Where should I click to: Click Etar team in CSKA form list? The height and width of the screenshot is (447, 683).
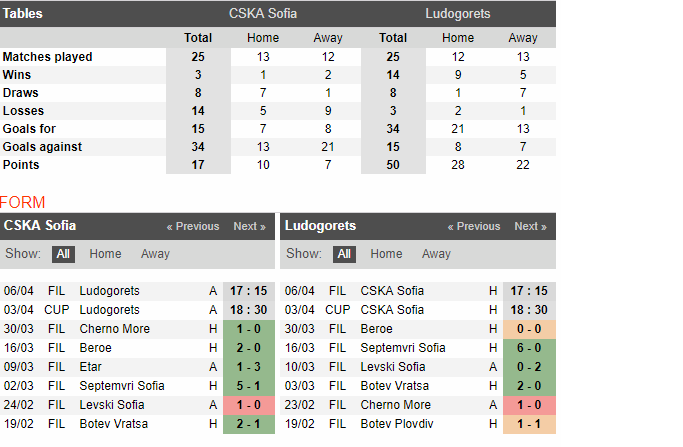(x=90, y=367)
